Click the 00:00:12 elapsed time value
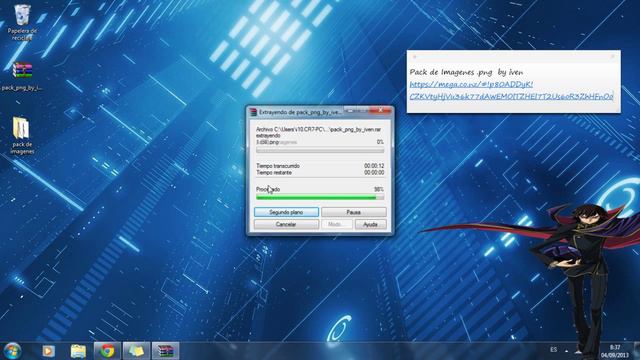640x360 pixels. 374,166
